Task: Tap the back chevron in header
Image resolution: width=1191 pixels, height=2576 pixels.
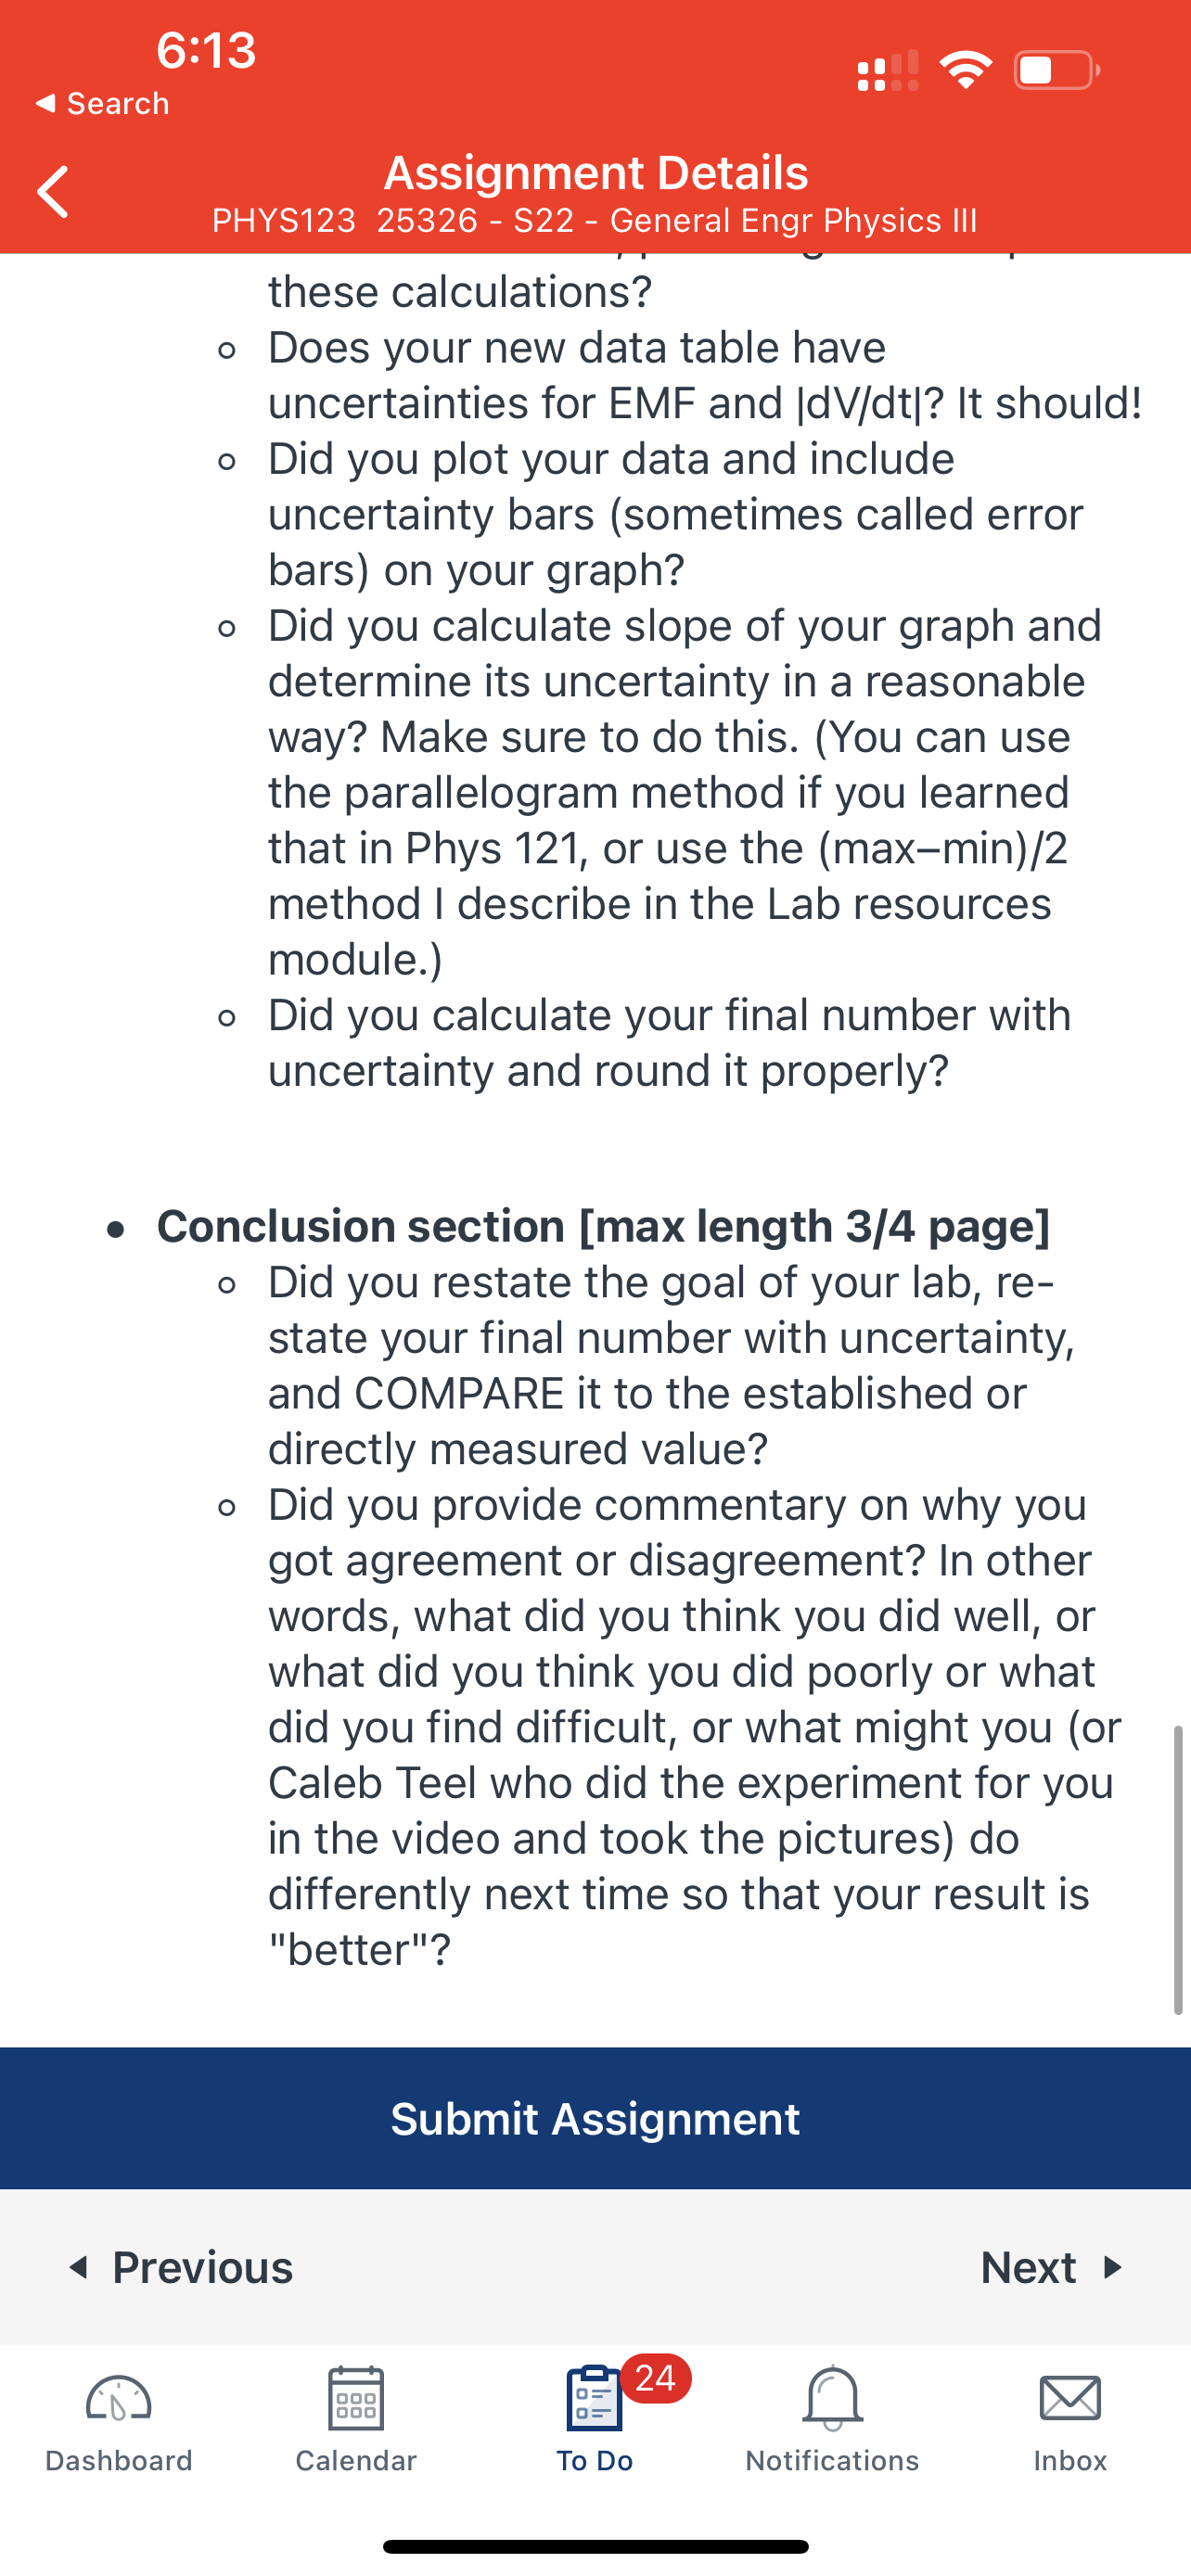Action: pyautogui.click(x=53, y=192)
